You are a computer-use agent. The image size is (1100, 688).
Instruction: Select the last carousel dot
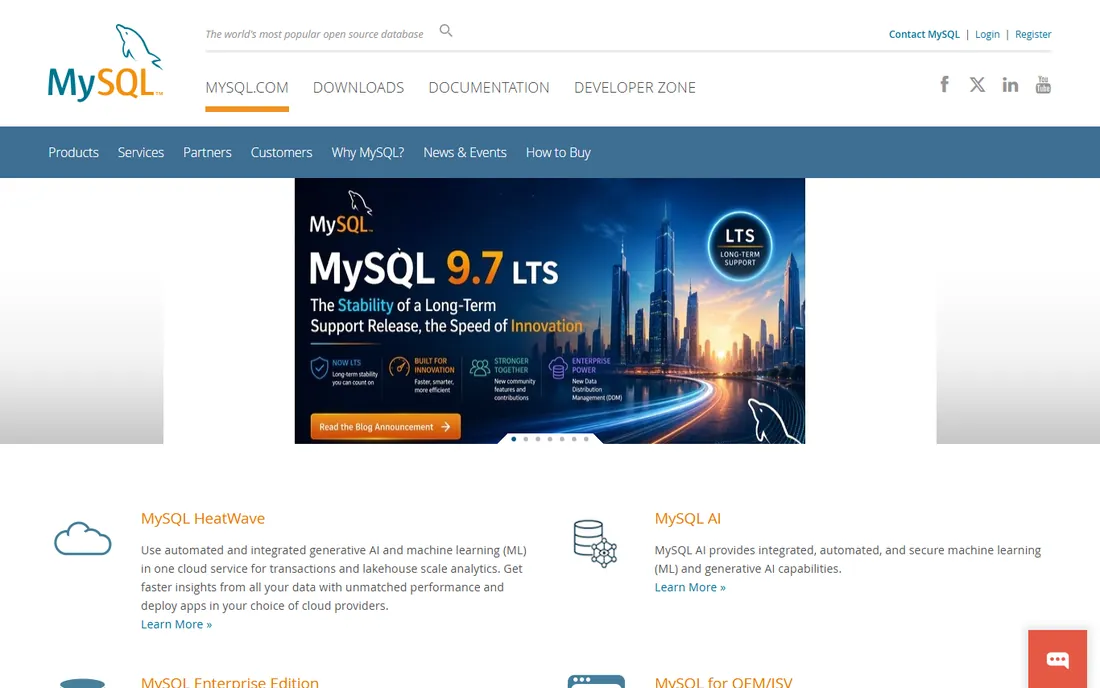(x=586, y=439)
